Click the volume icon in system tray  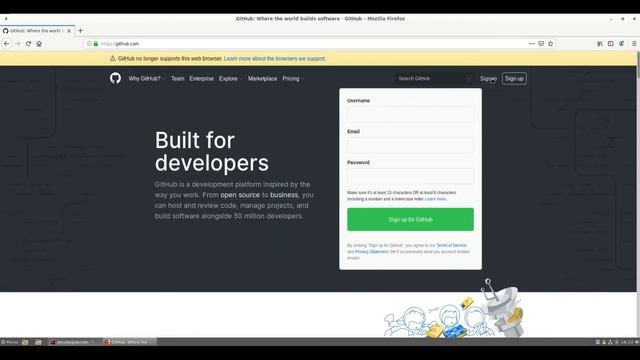tap(637, 342)
